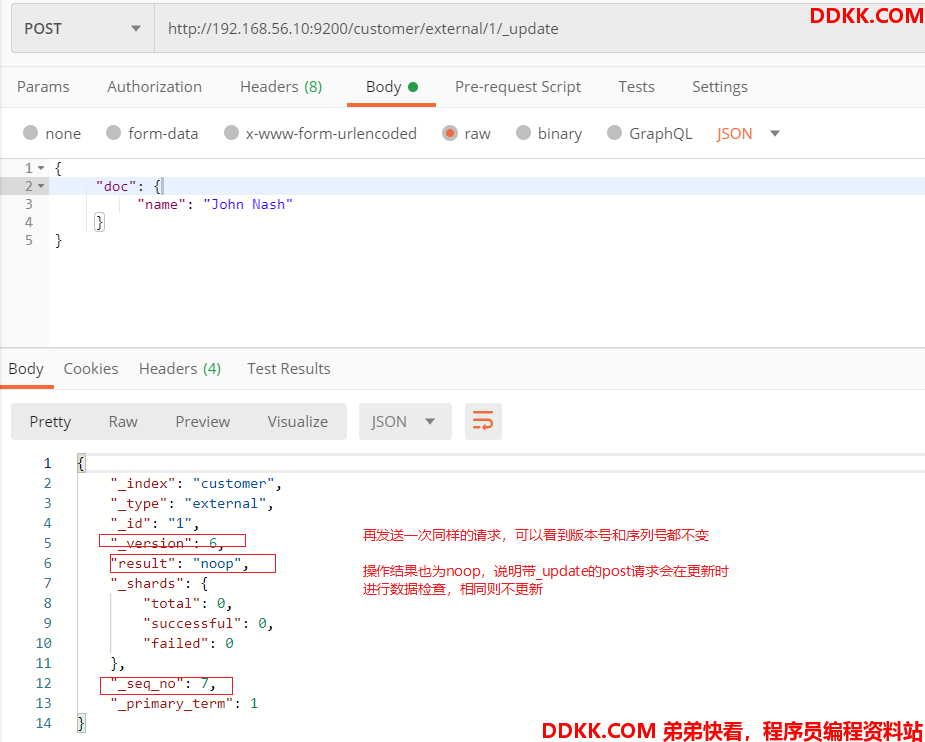The height and width of the screenshot is (742, 925).
Task: Select the none body type
Action: click(52, 133)
